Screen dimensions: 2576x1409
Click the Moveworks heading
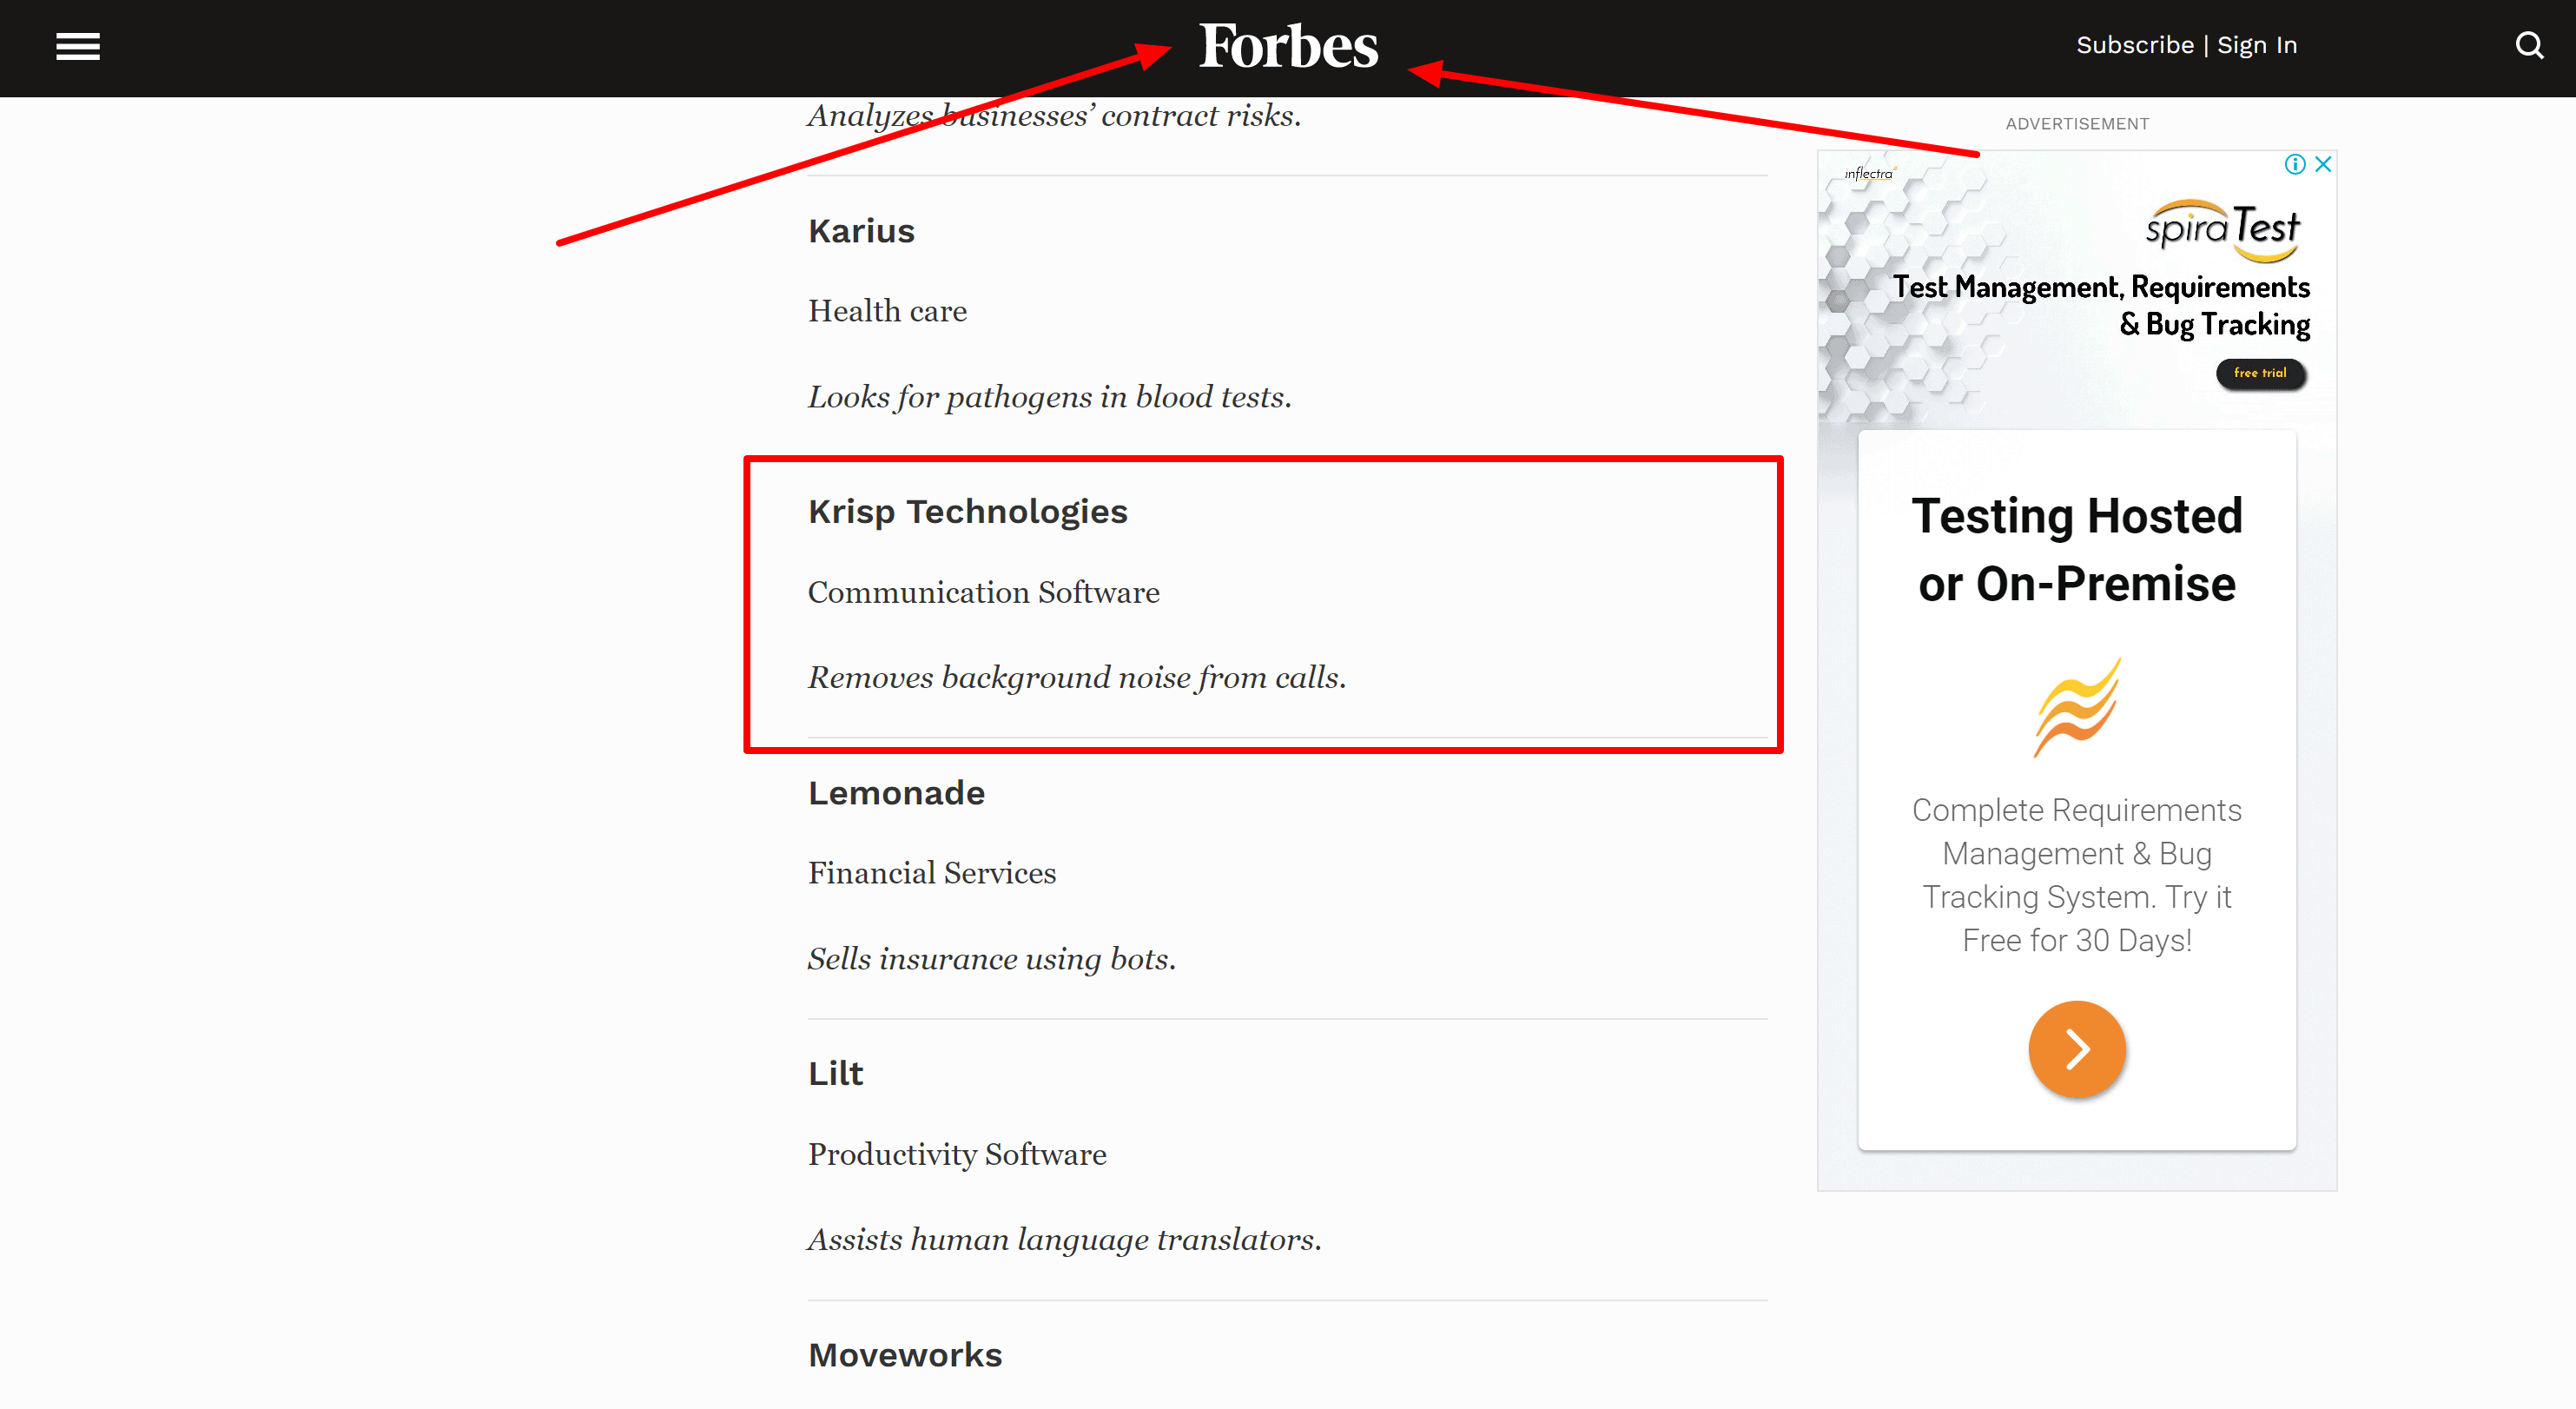click(x=904, y=1355)
